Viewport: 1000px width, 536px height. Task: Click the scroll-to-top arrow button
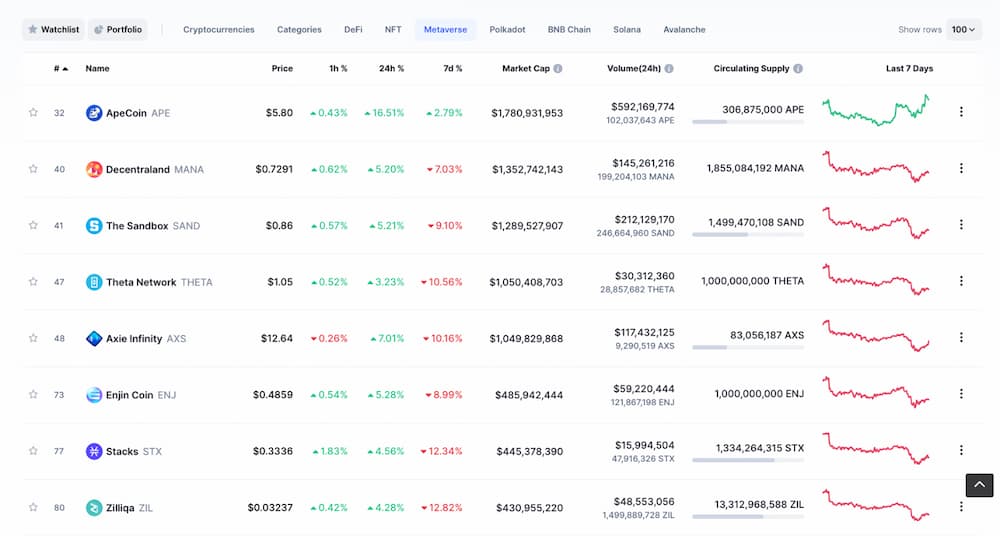pyautogui.click(x=979, y=485)
